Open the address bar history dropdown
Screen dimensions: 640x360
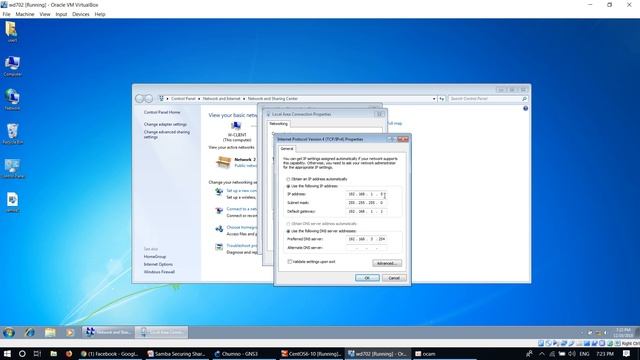pos(434,99)
